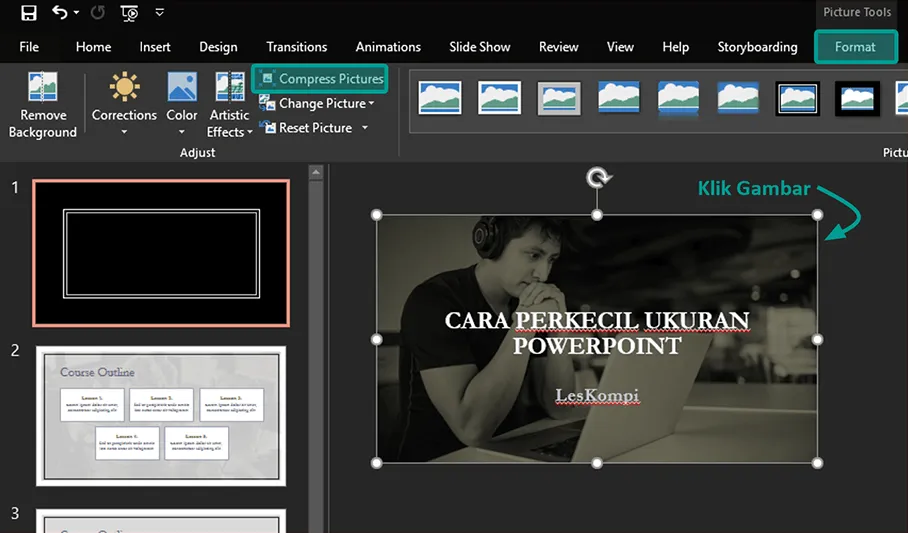Apply the thick black frame picture style
This screenshot has height=533, width=908.
pos(857,98)
